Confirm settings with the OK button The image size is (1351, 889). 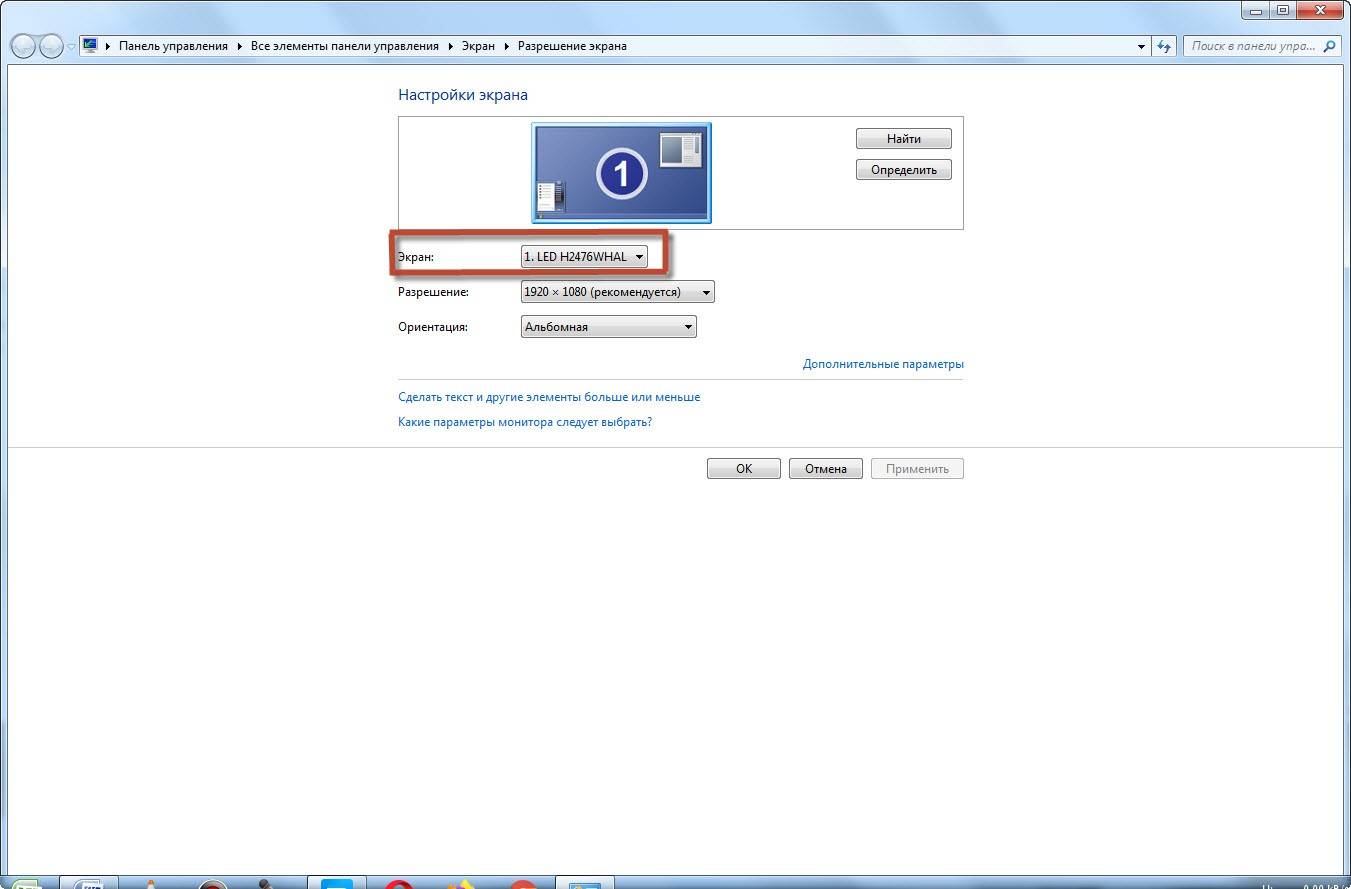click(x=743, y=468)
